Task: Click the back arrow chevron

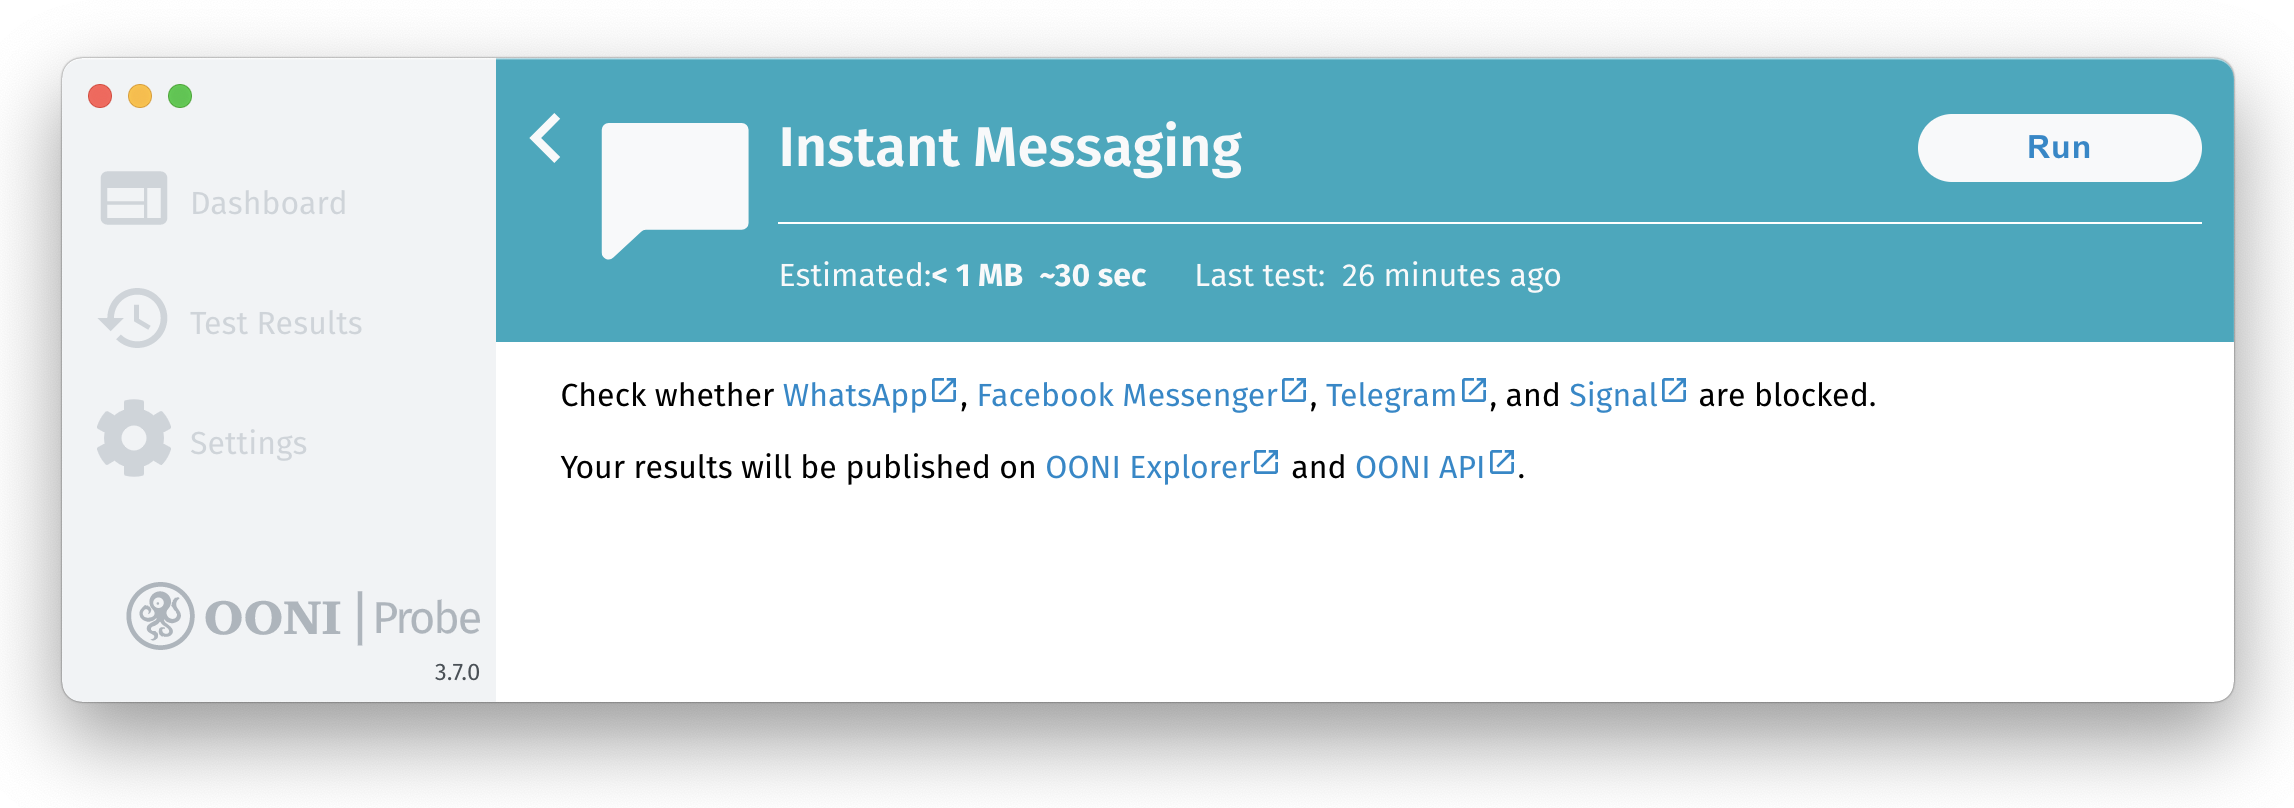Action: pos(546,139)
